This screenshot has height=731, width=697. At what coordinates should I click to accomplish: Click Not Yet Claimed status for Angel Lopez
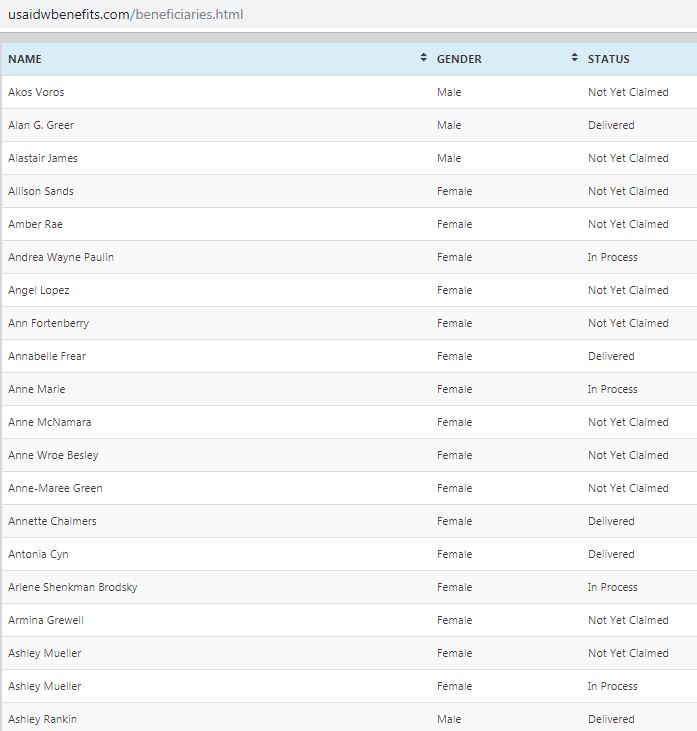click(628, 290)
